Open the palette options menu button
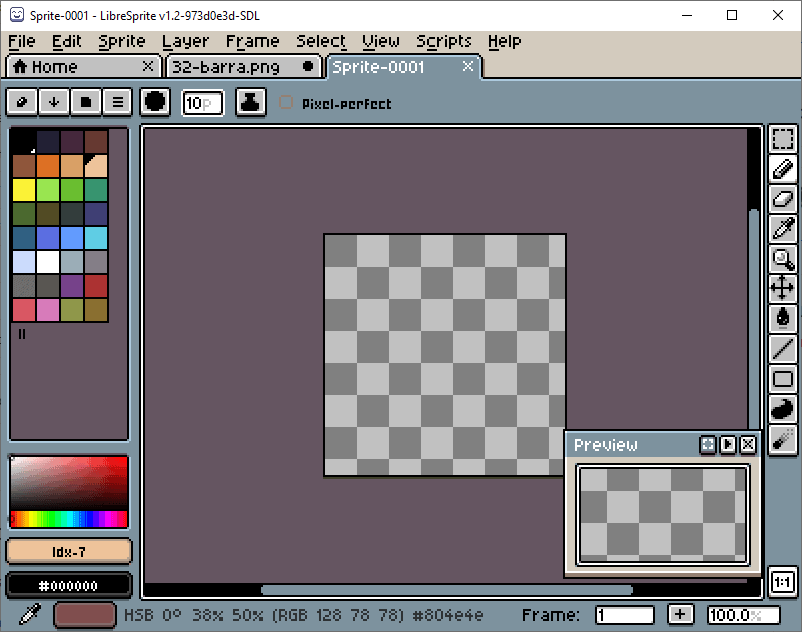The height and width of the screenshot is (632, 802). coord(118,103)
